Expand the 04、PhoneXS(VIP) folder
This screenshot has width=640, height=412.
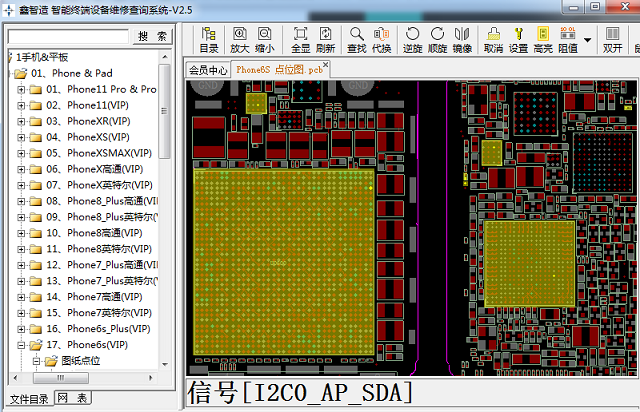click(21, 137)
